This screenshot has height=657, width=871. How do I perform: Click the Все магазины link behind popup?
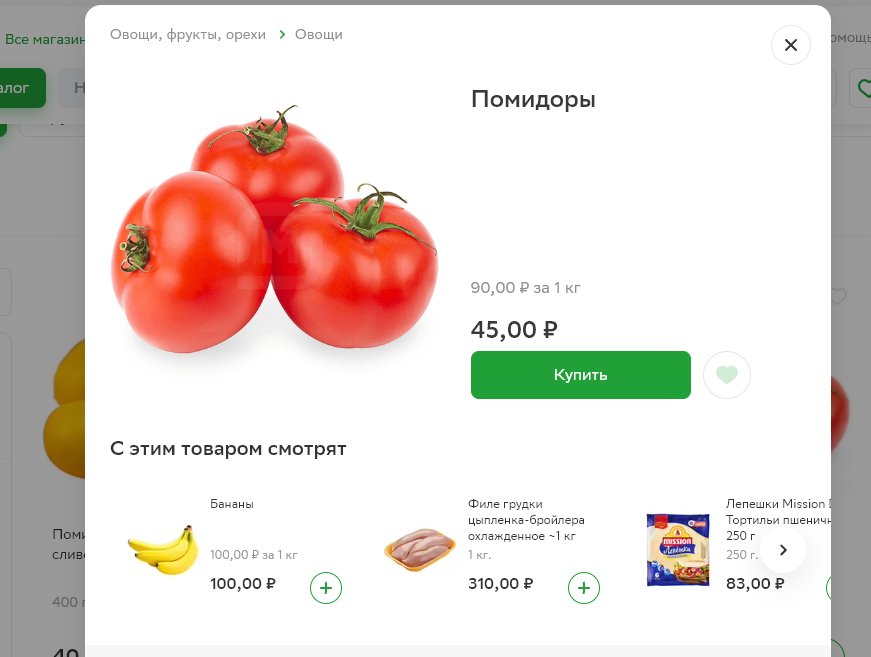point(45,39)
